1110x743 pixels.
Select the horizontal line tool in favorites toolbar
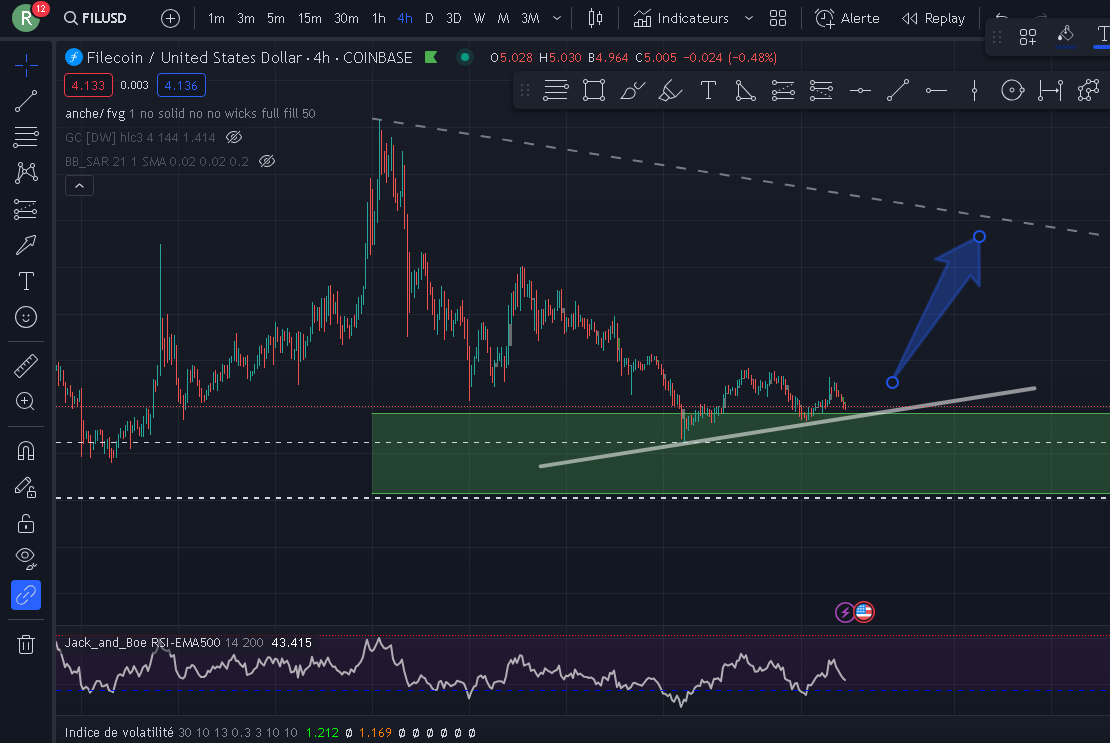[x=860, y=91]
